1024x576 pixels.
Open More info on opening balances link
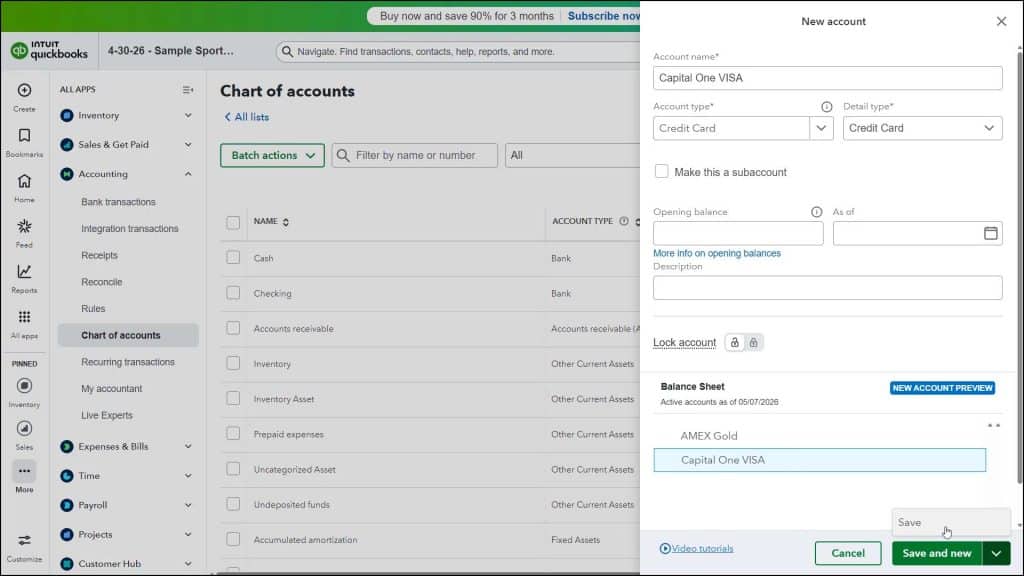point(716,253)
